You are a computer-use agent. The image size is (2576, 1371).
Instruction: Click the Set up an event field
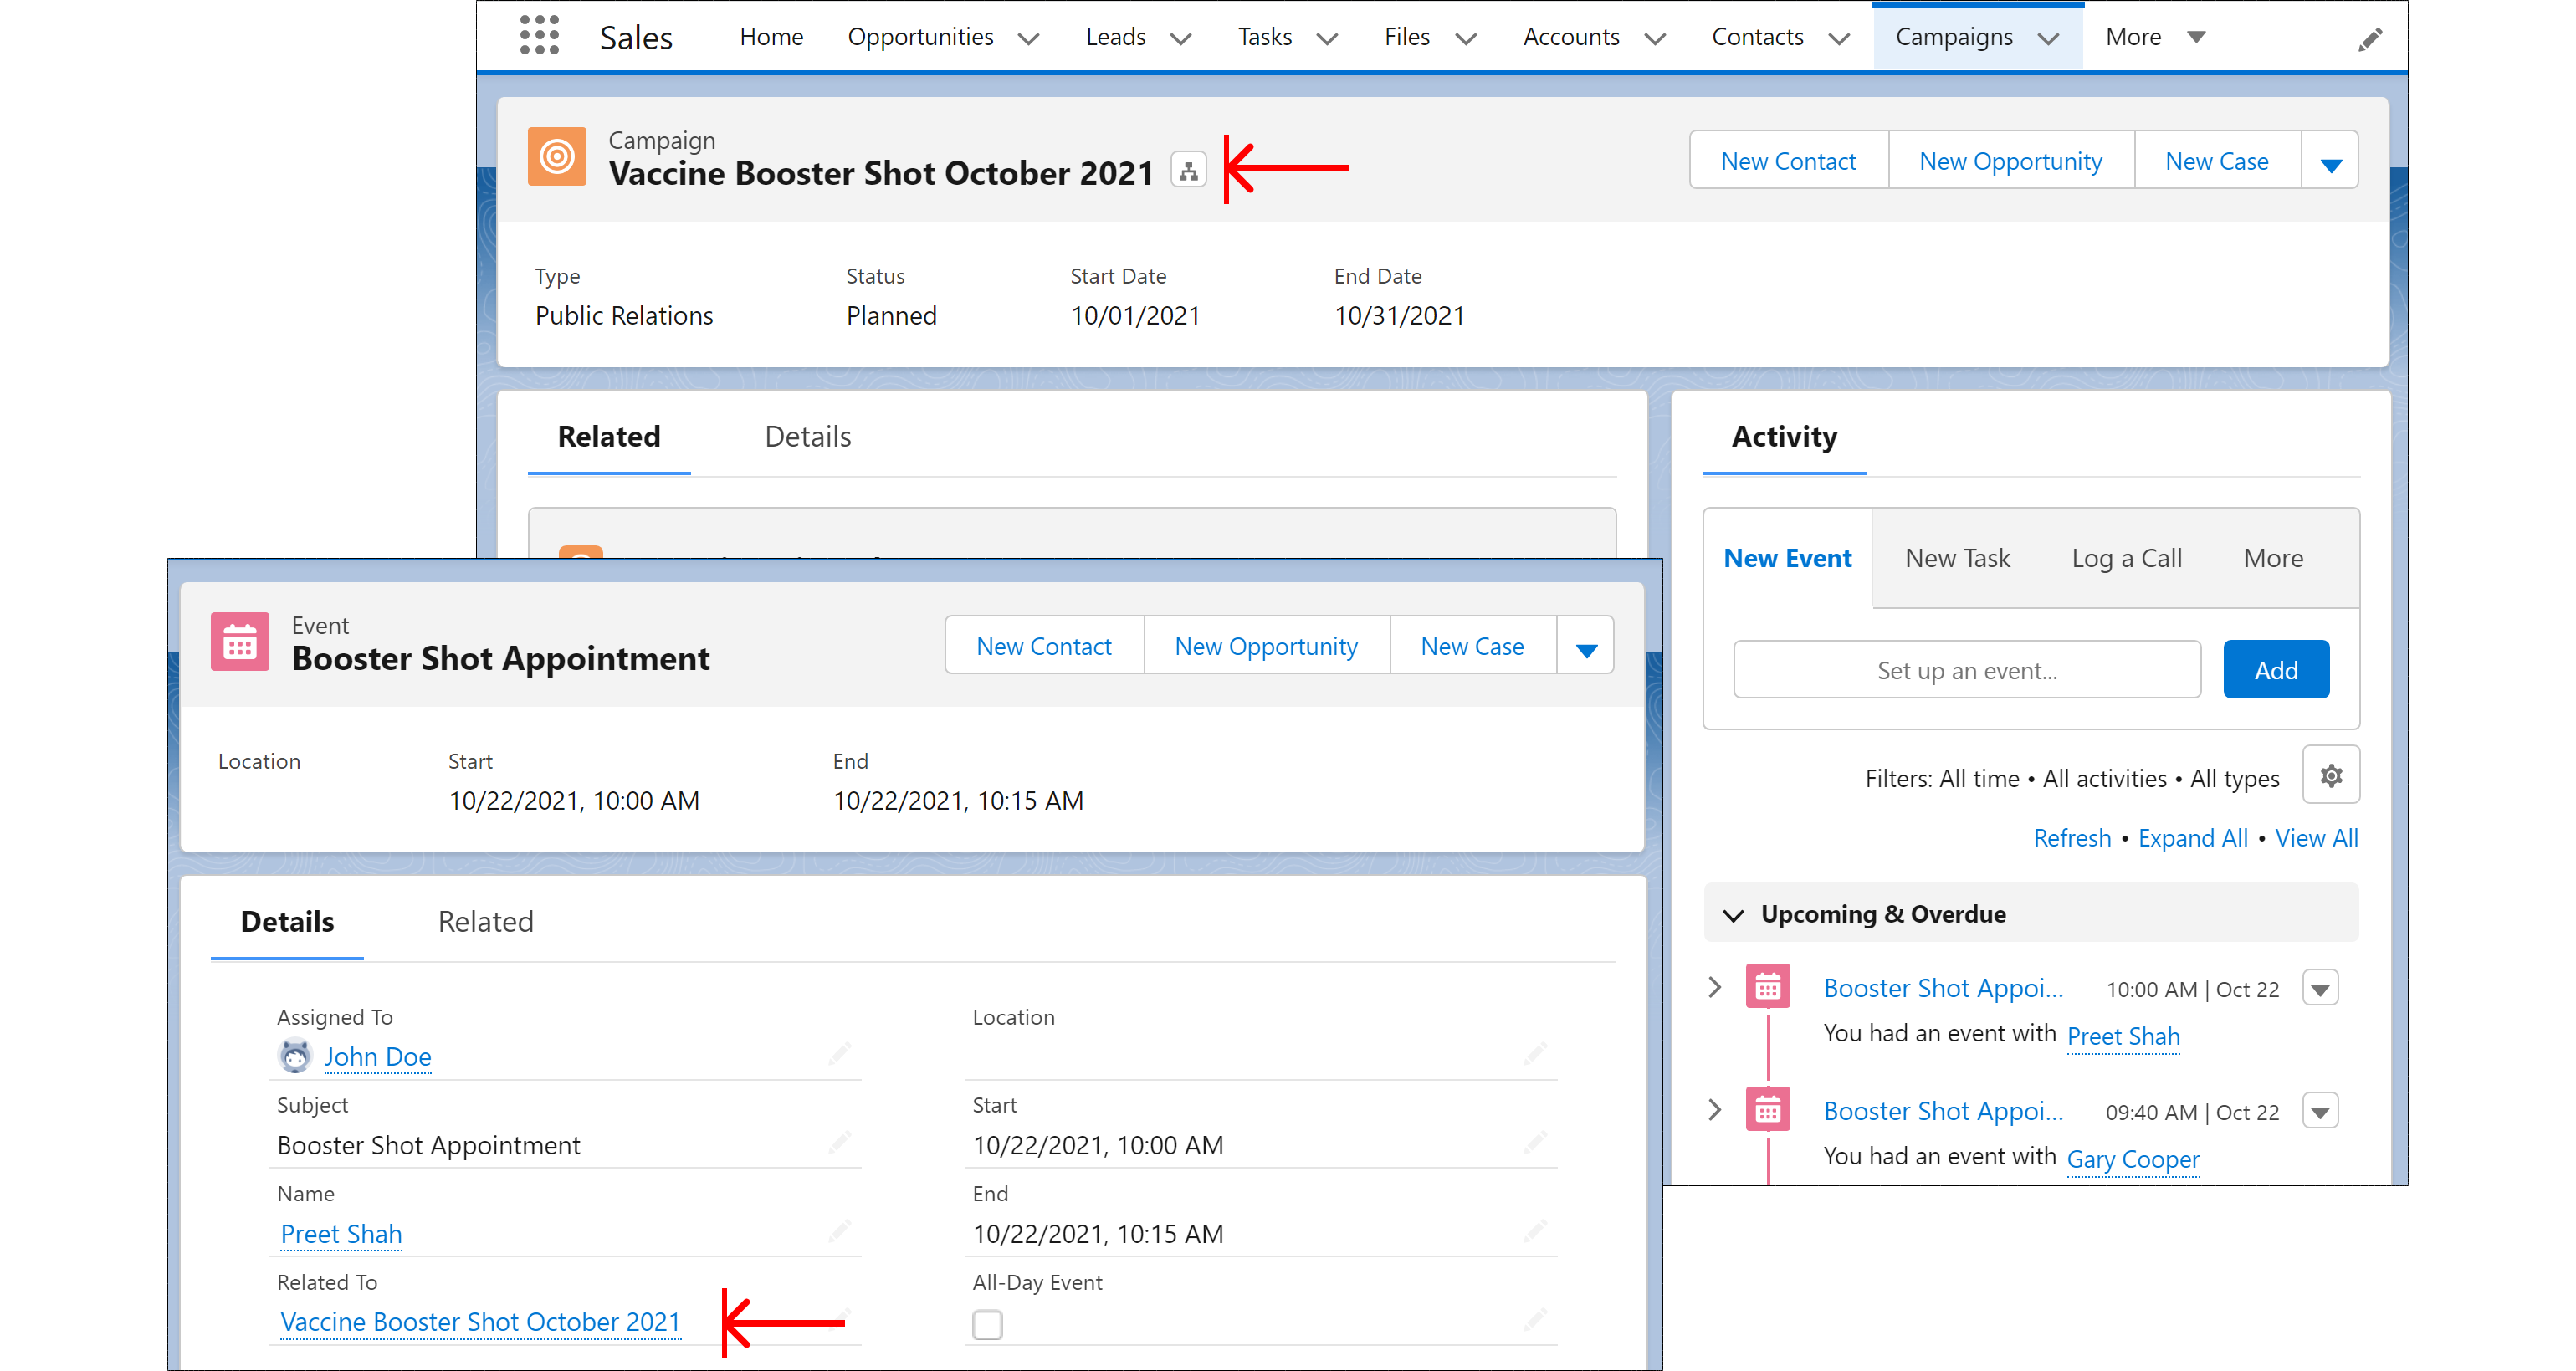coord(1966,670)
